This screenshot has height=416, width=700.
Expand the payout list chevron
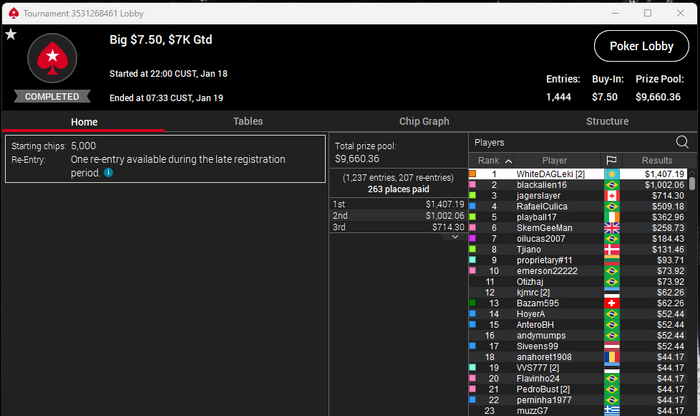(x=455, y=237)
